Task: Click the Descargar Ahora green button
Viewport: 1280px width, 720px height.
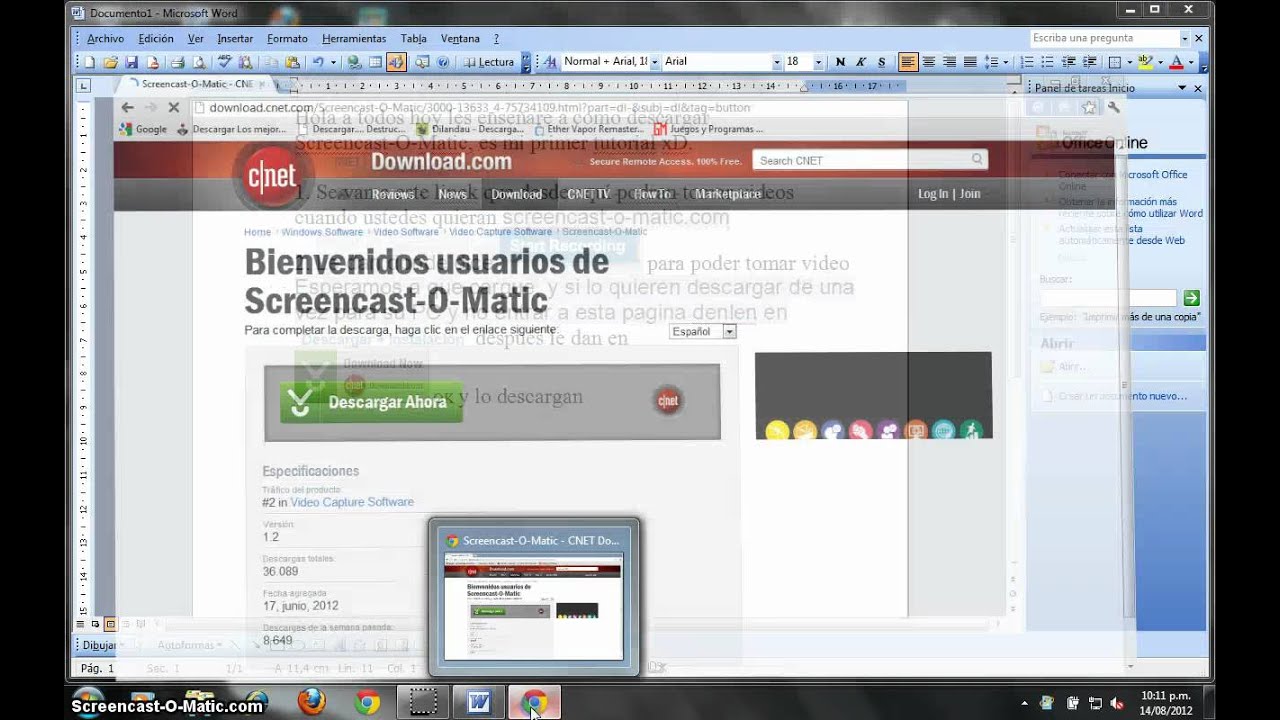Action: coord(371,402)
